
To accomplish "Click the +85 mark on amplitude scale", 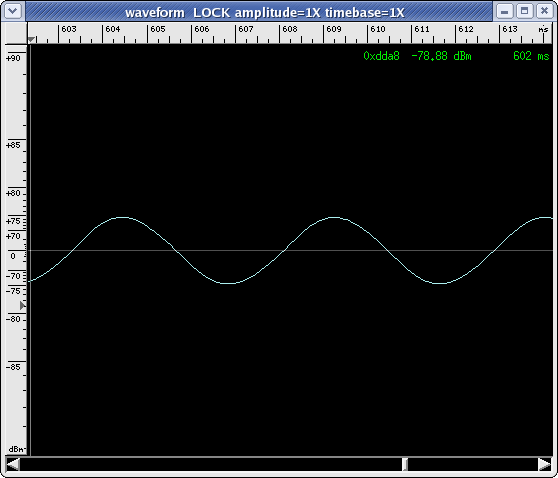I will [14, 145].
